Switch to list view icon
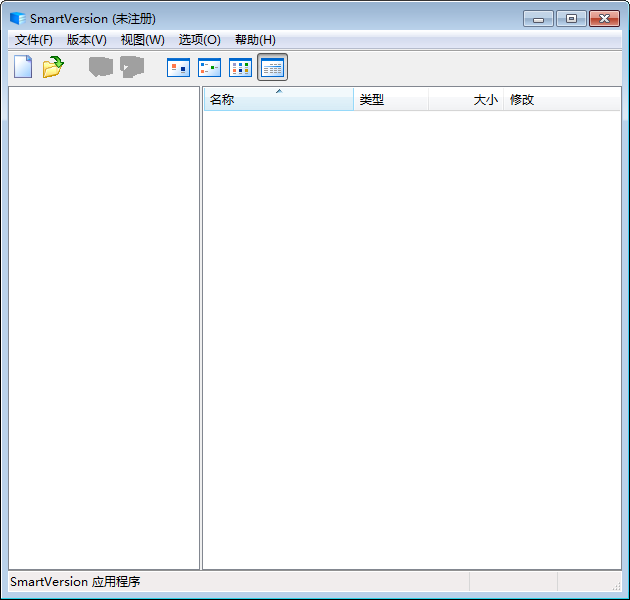630x600 pixels. coord(240,67)
